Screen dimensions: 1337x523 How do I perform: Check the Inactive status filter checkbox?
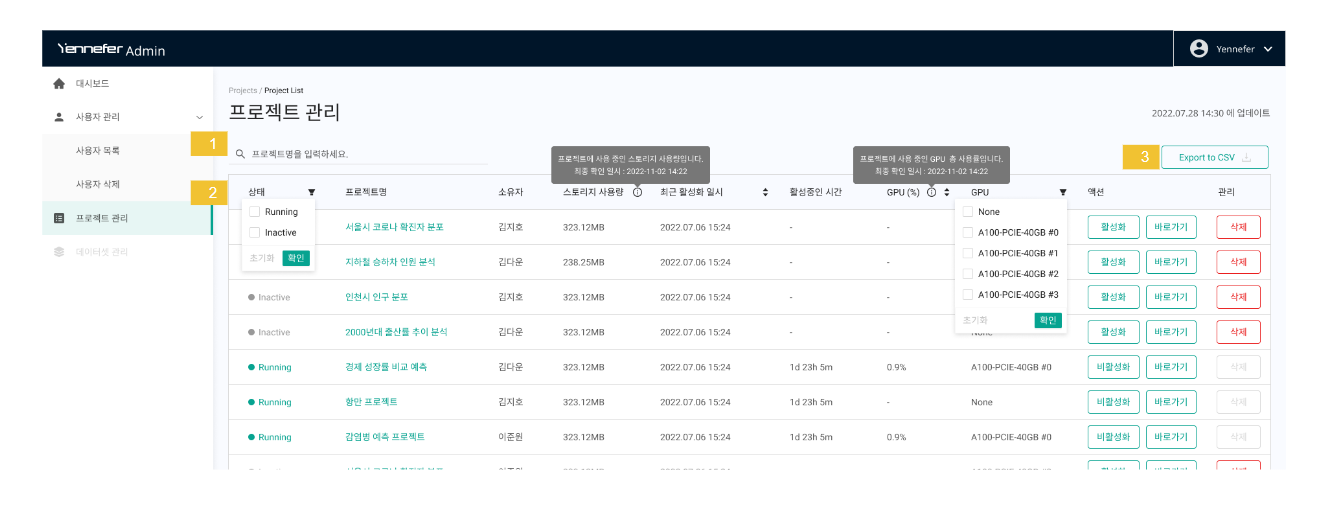tap(255, 233)
